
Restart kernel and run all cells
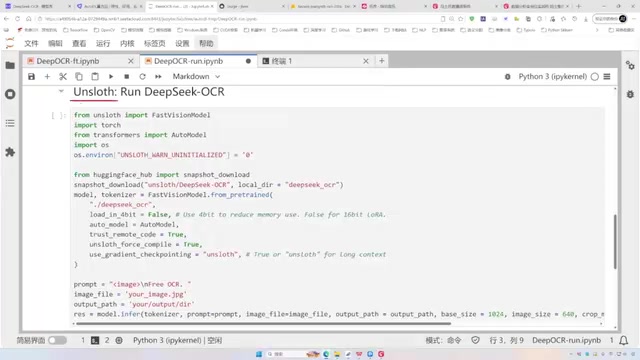pyautogui.click(x=158, y=76)
